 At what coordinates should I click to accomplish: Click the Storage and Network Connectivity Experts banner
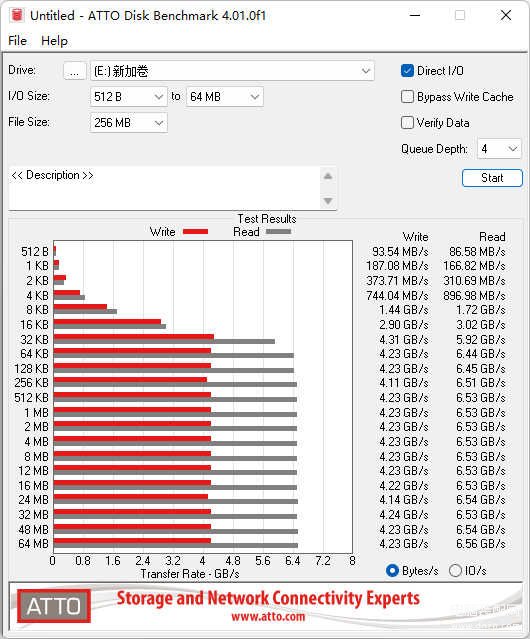coord(268,598)
